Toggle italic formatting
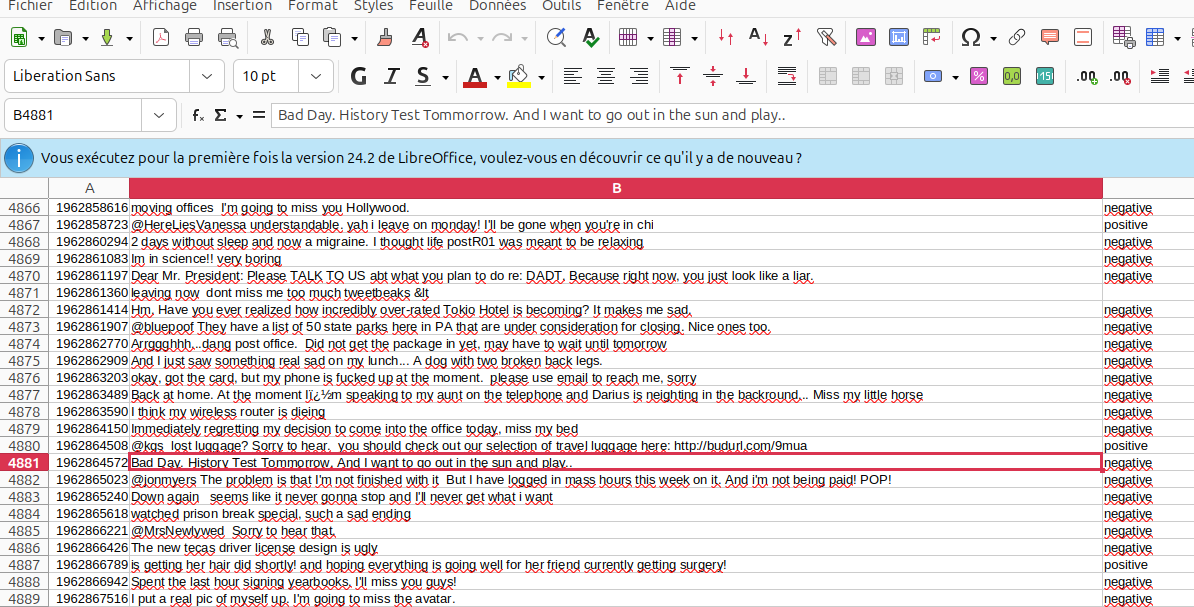 point(392,76)
